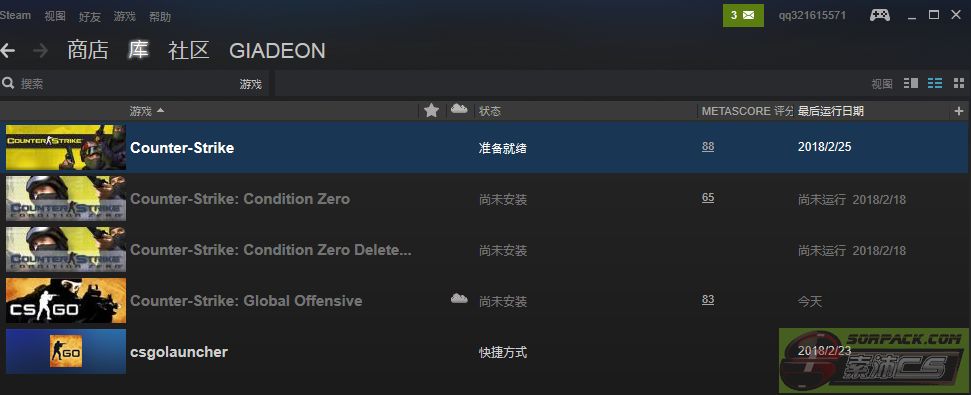Viewport: 971px width, 395px height.
Task: Open the Big Picture controller icon
Action: tap(879, 15)
